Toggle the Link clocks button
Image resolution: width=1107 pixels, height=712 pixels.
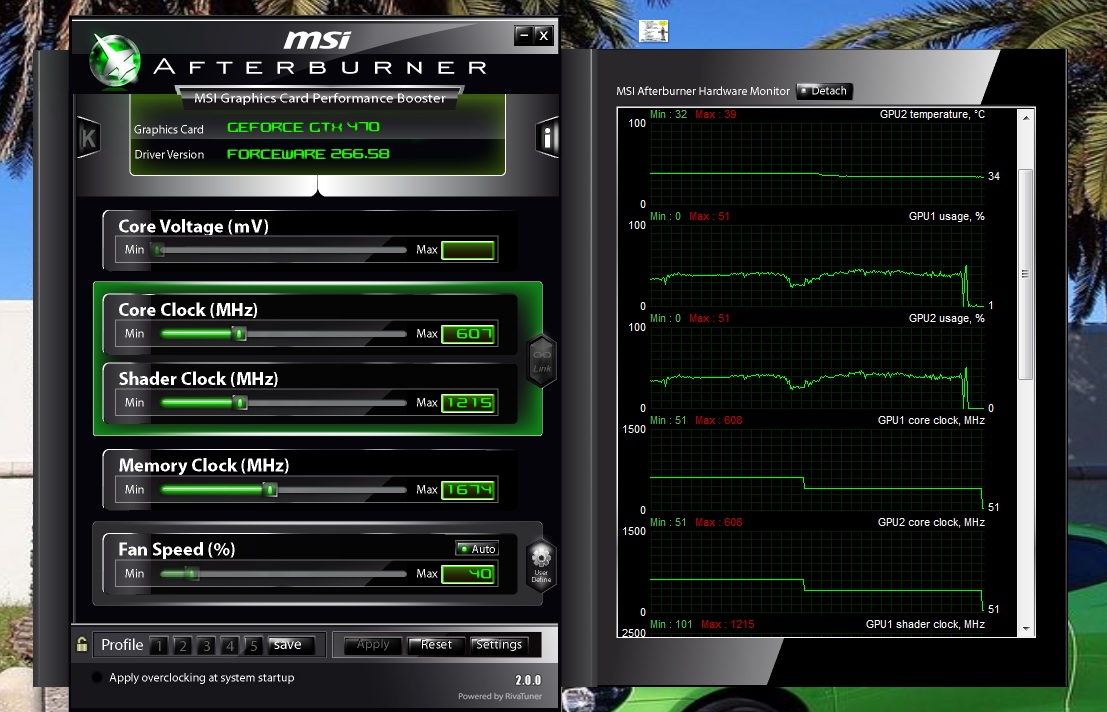541,361
